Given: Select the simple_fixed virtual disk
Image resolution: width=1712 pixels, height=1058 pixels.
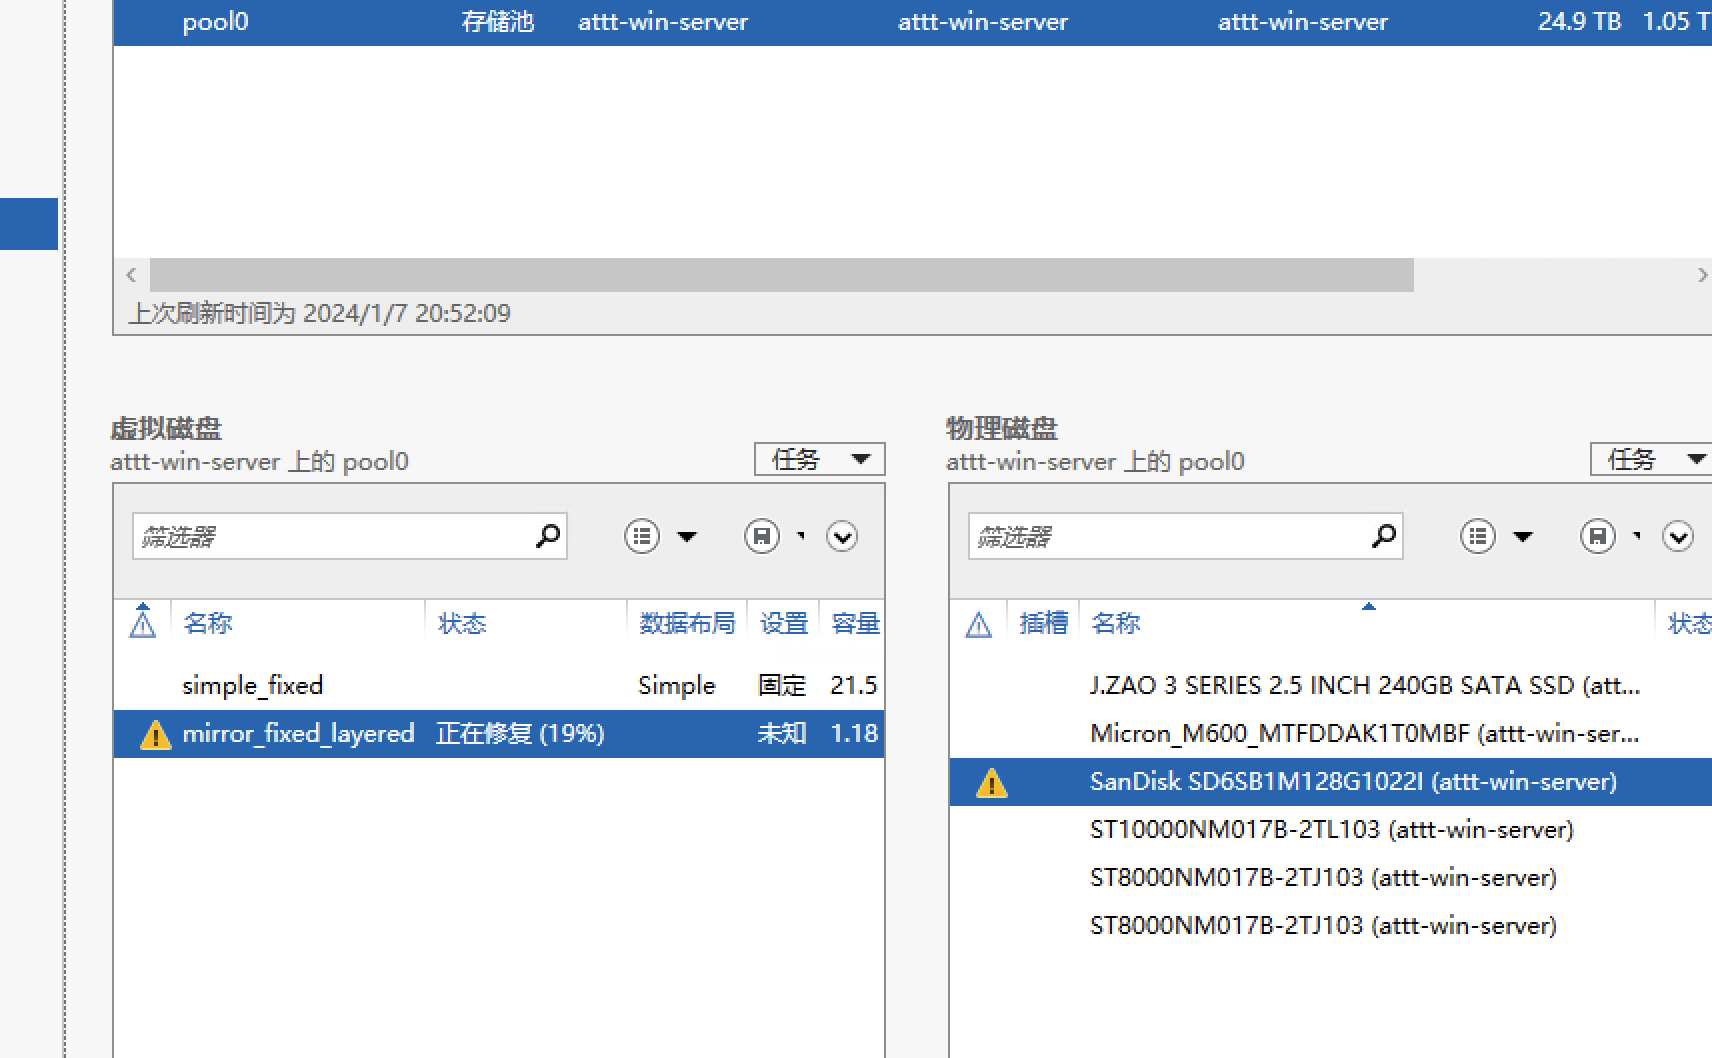Looking at the screenshot, I should tap(499, 685).
